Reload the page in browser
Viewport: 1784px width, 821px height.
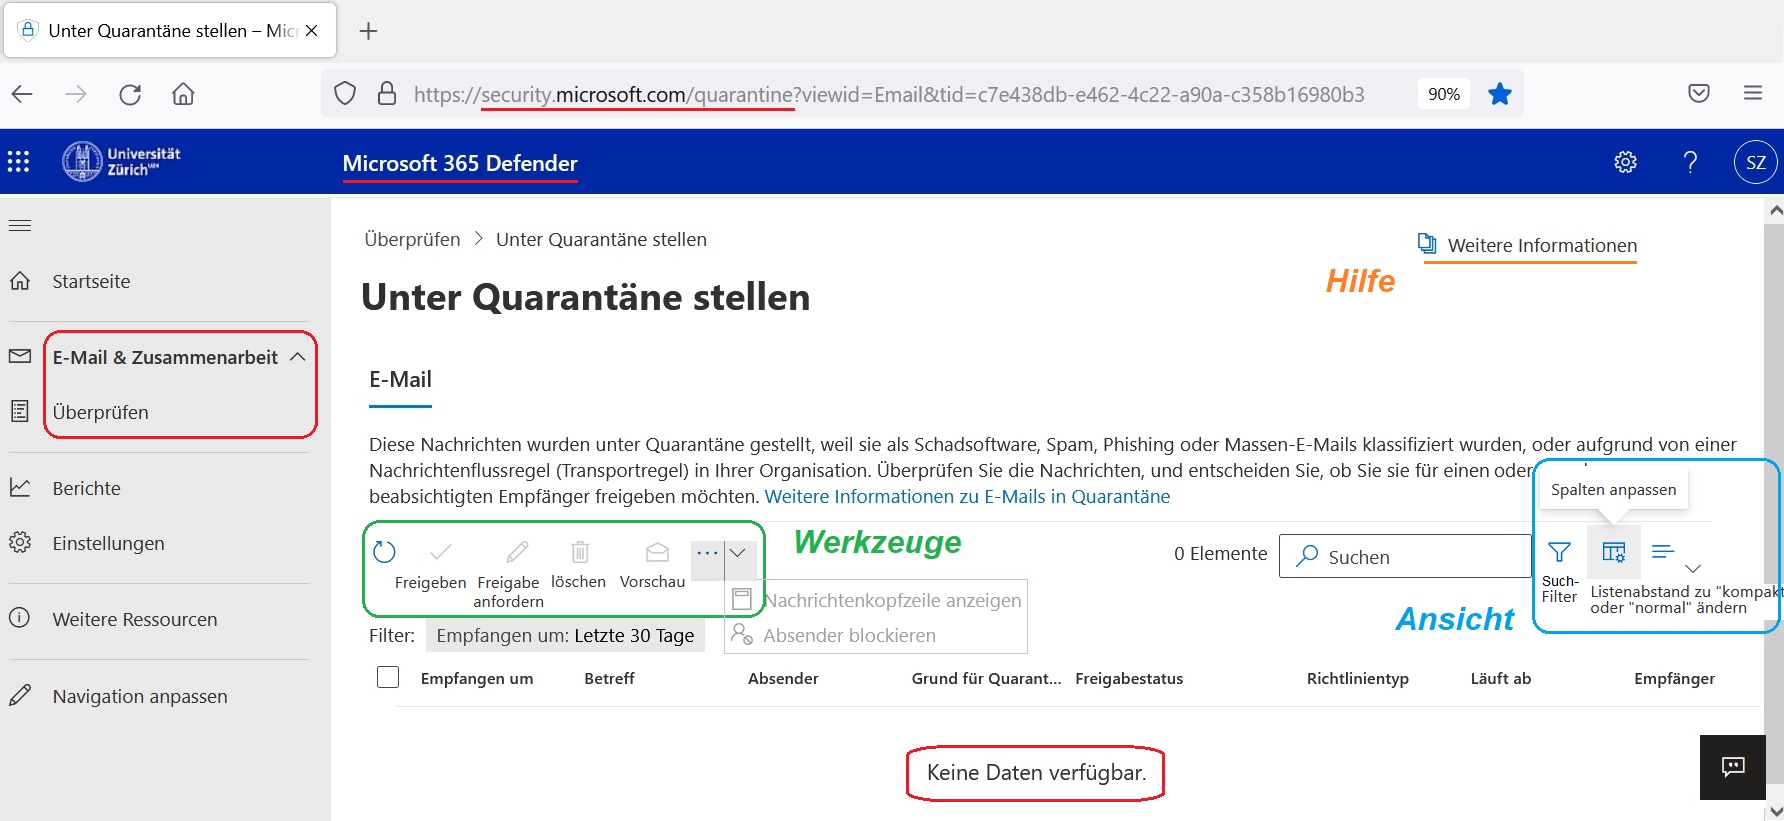pos(130,94)
